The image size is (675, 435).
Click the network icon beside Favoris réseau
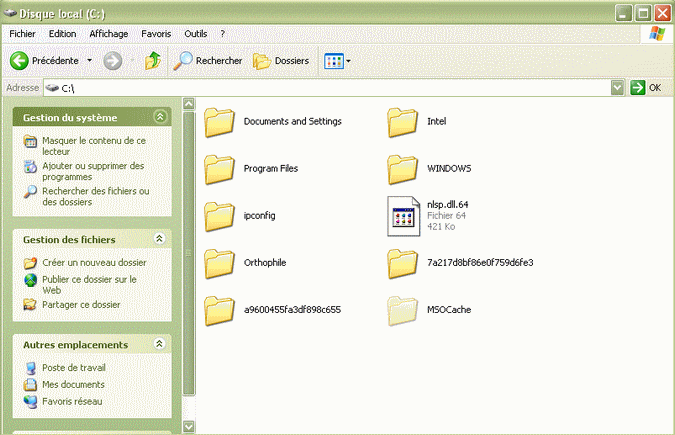coord(30,401)
